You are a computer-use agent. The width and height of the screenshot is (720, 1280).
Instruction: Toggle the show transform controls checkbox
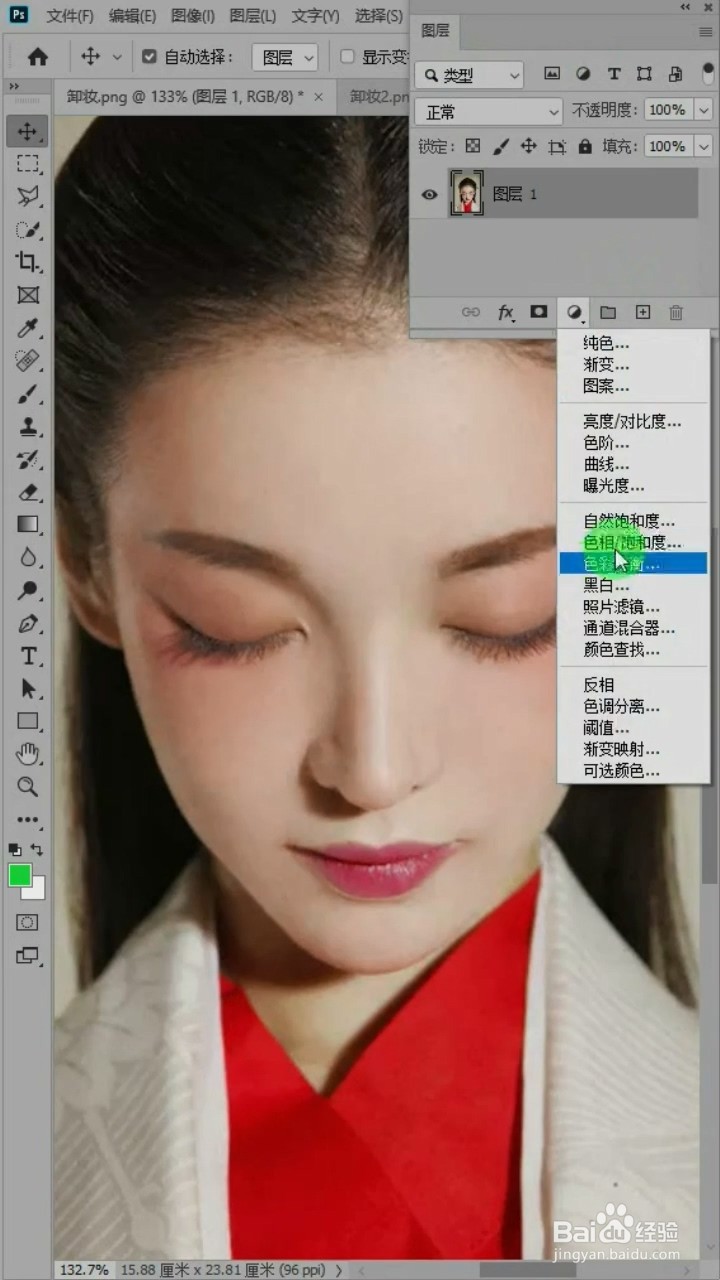pyautogui.click(x=348, y=57)
